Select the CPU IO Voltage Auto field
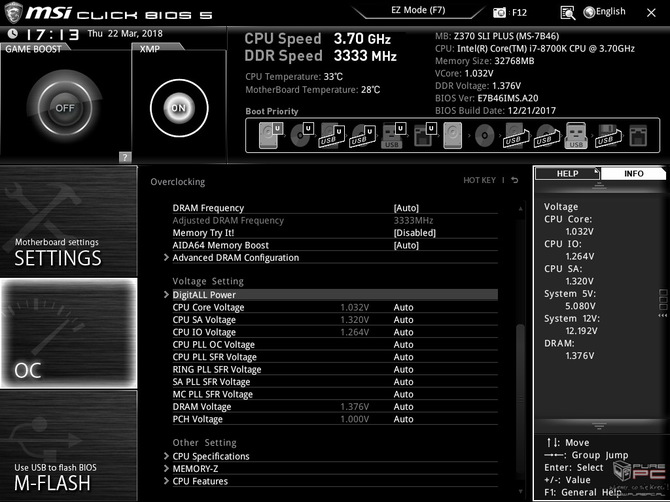Screen dimensions: 670x502 click(x=403, y=332)
